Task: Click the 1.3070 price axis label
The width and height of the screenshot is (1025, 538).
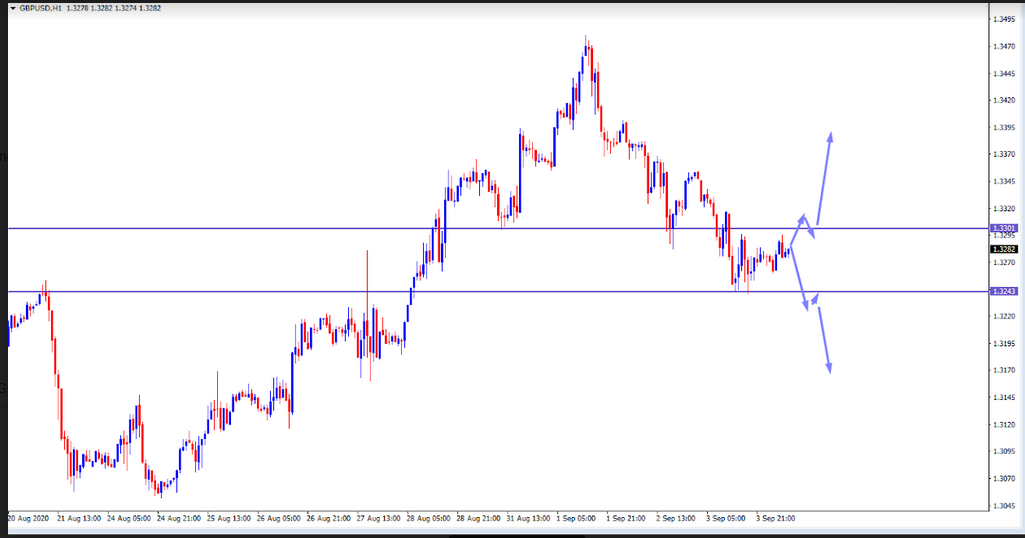Action: click(x=1004, y=479)
